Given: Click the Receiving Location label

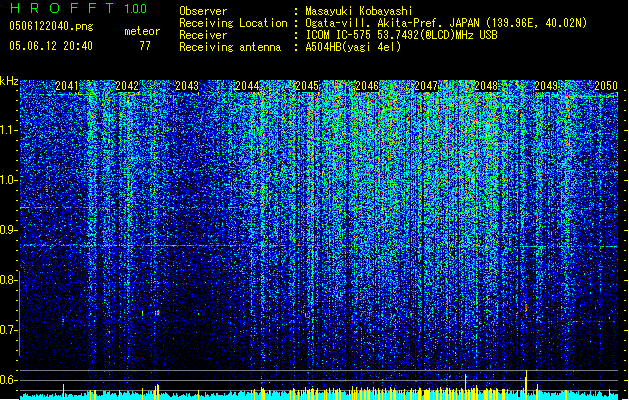Looking at the screenshot, I should pos(233,23).
